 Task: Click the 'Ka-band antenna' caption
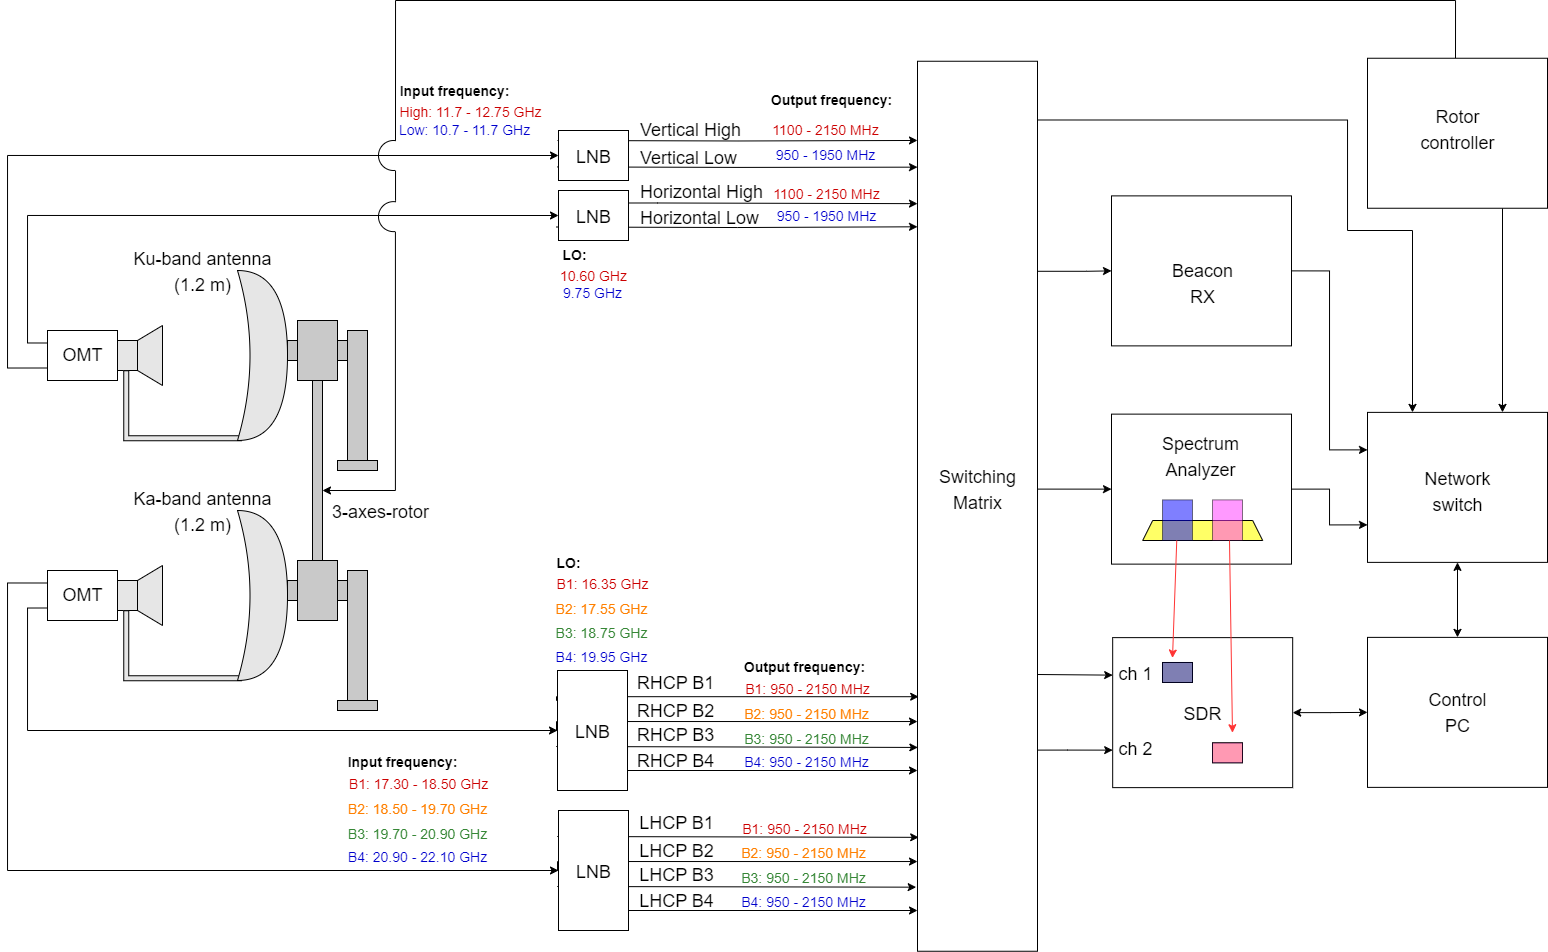tap(202, 499)
